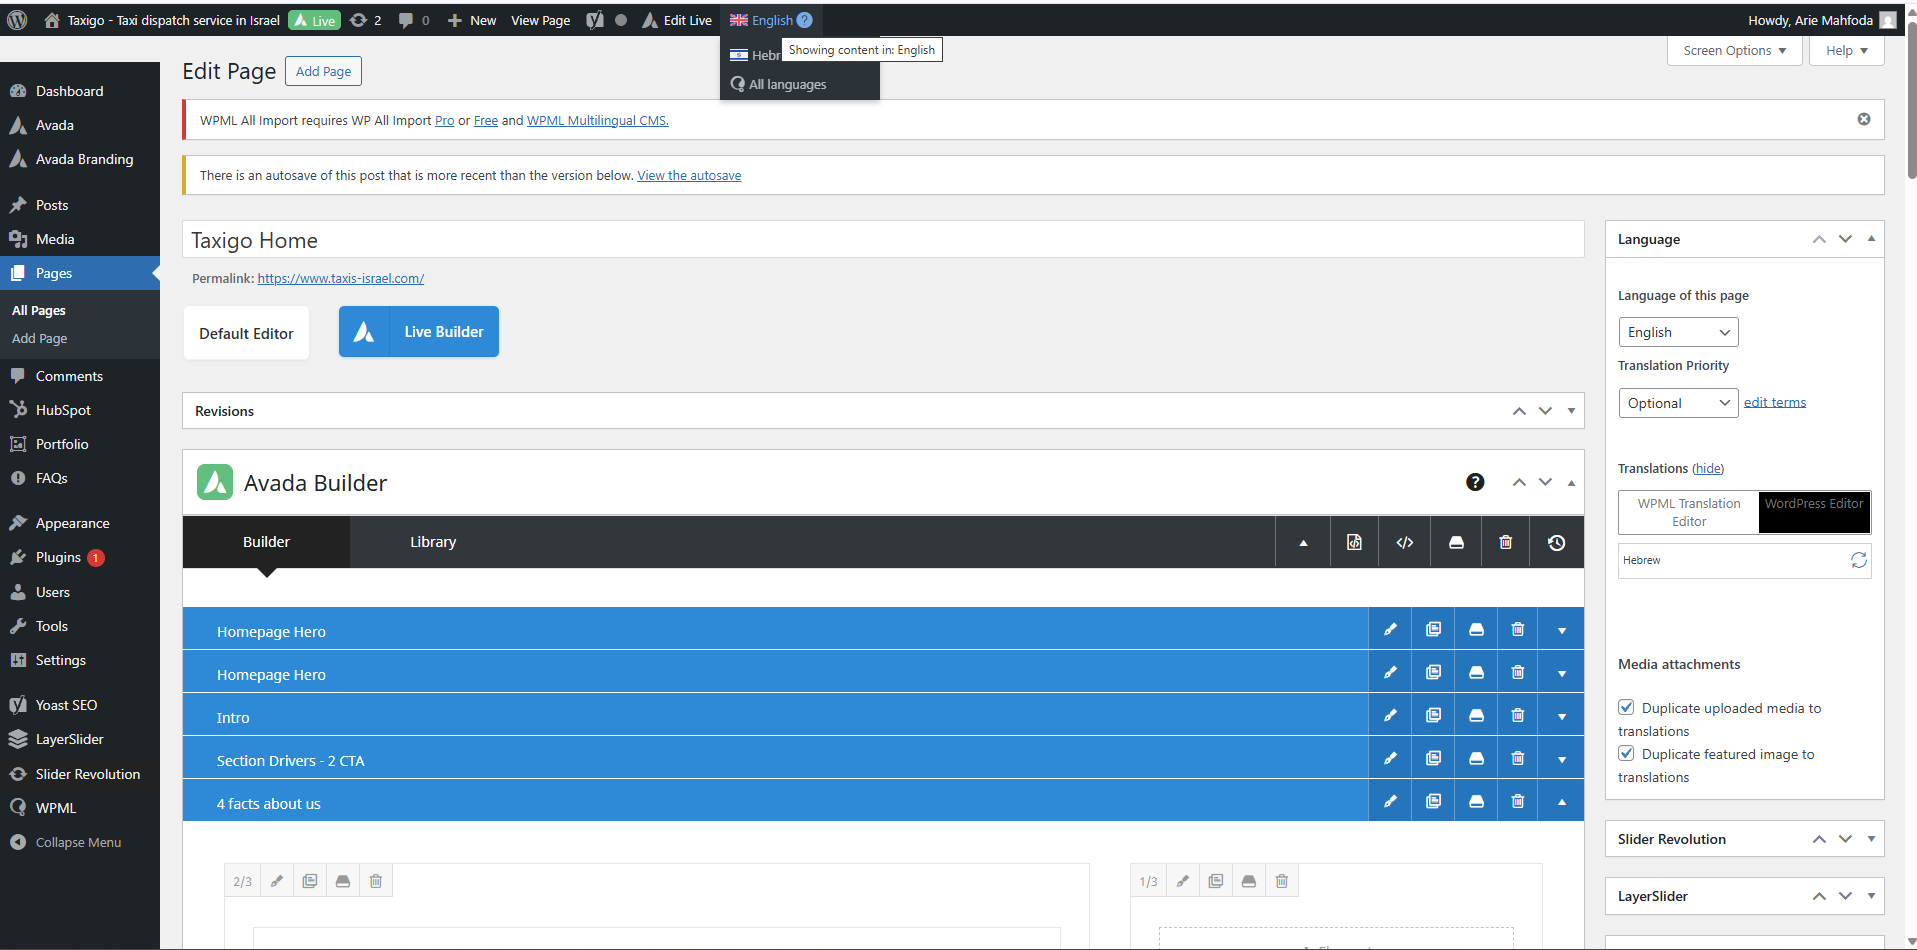
Task: Click the Add Page button
Action: point(323,71)
